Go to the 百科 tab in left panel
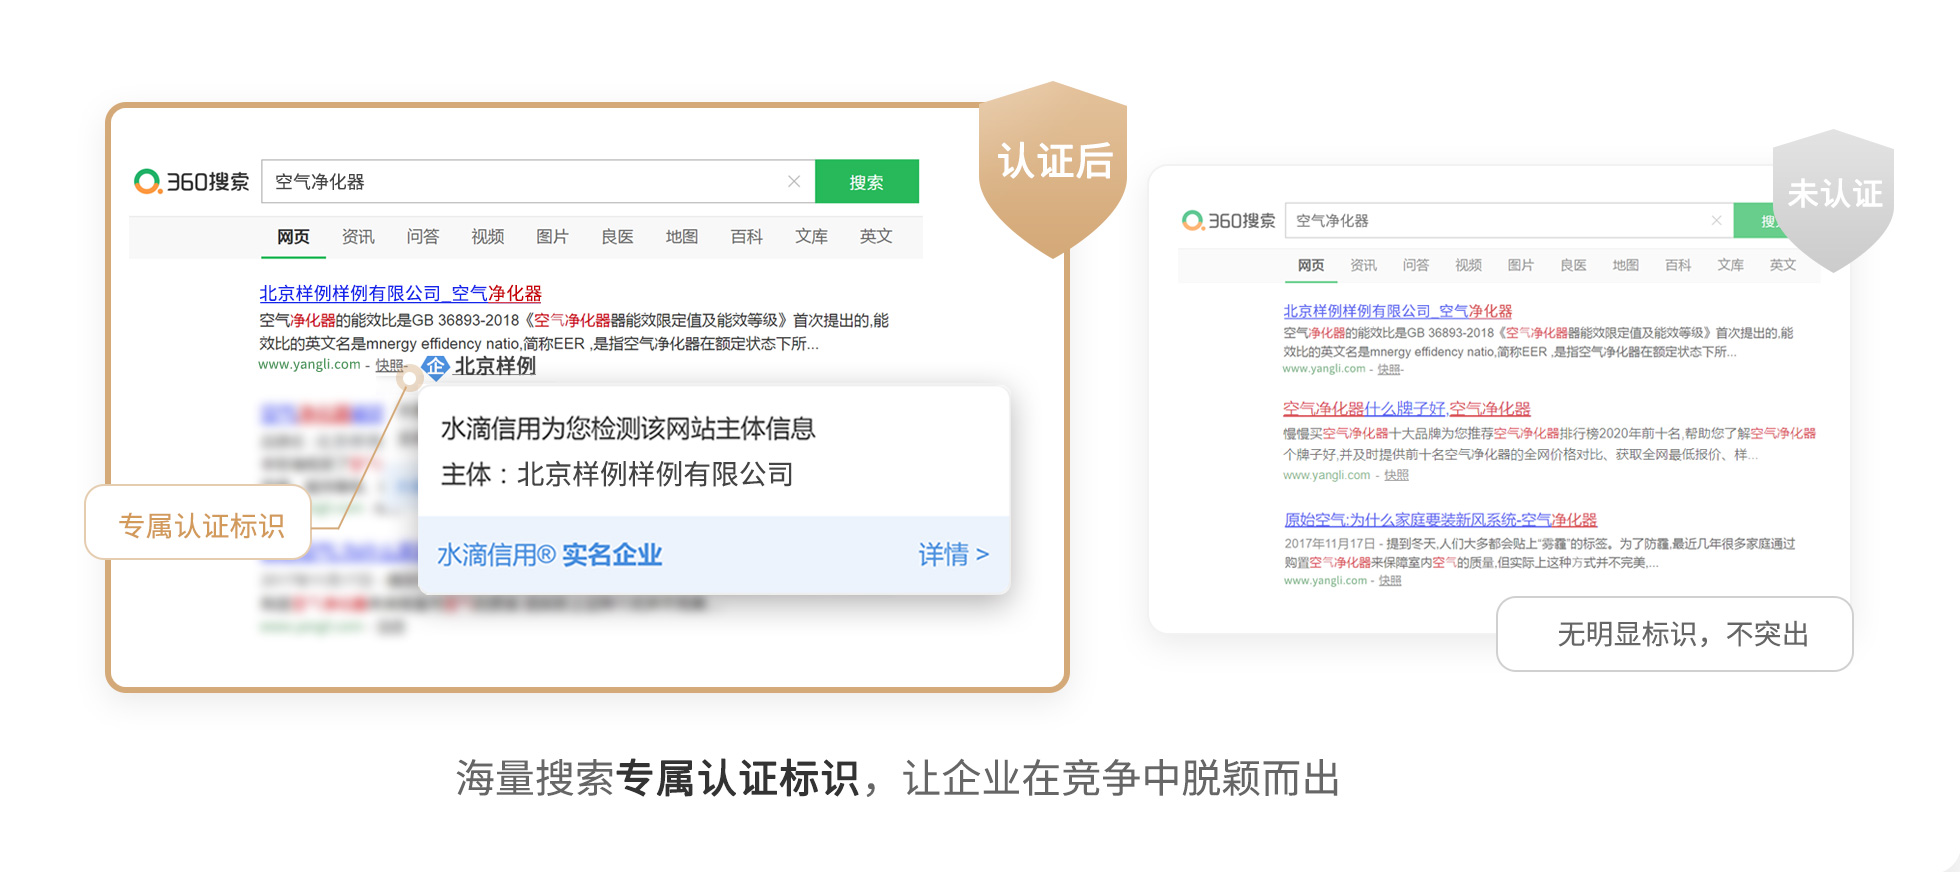 746,237
